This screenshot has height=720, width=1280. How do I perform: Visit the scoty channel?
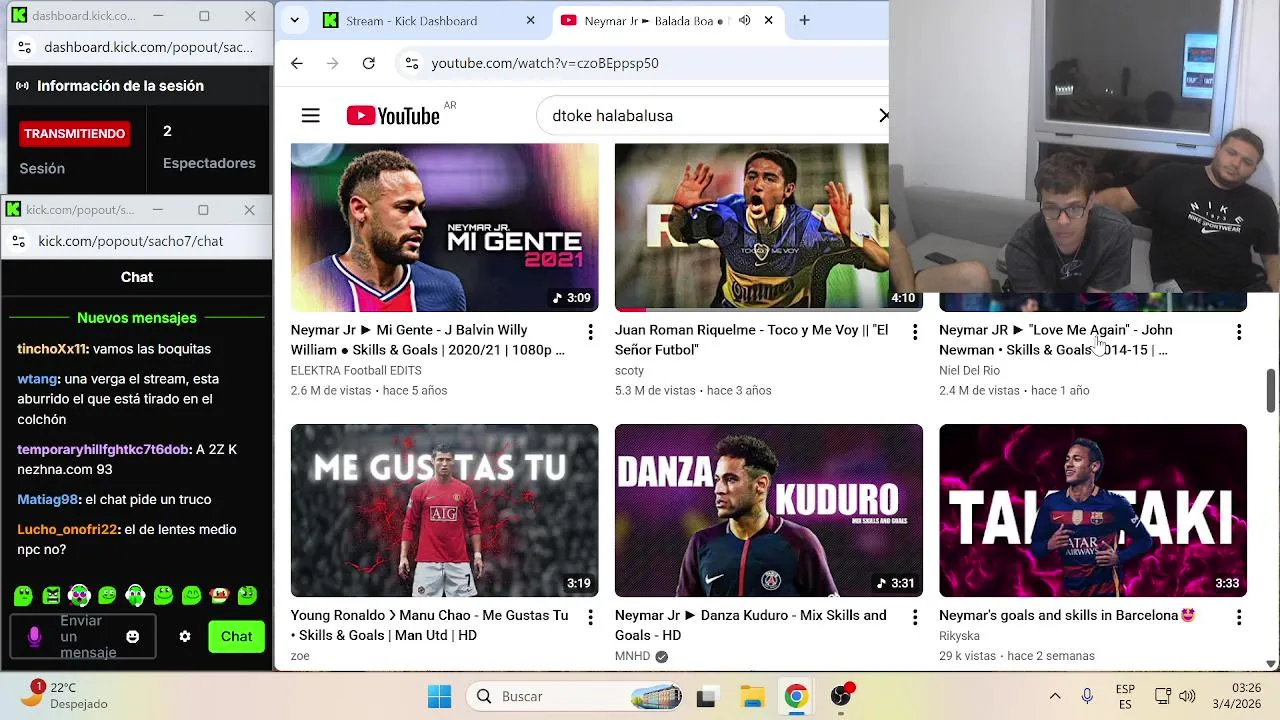629,370
